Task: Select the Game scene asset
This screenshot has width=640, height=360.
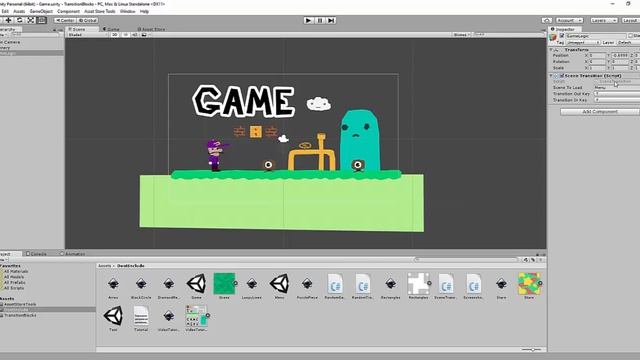Action: coord(196,286)
